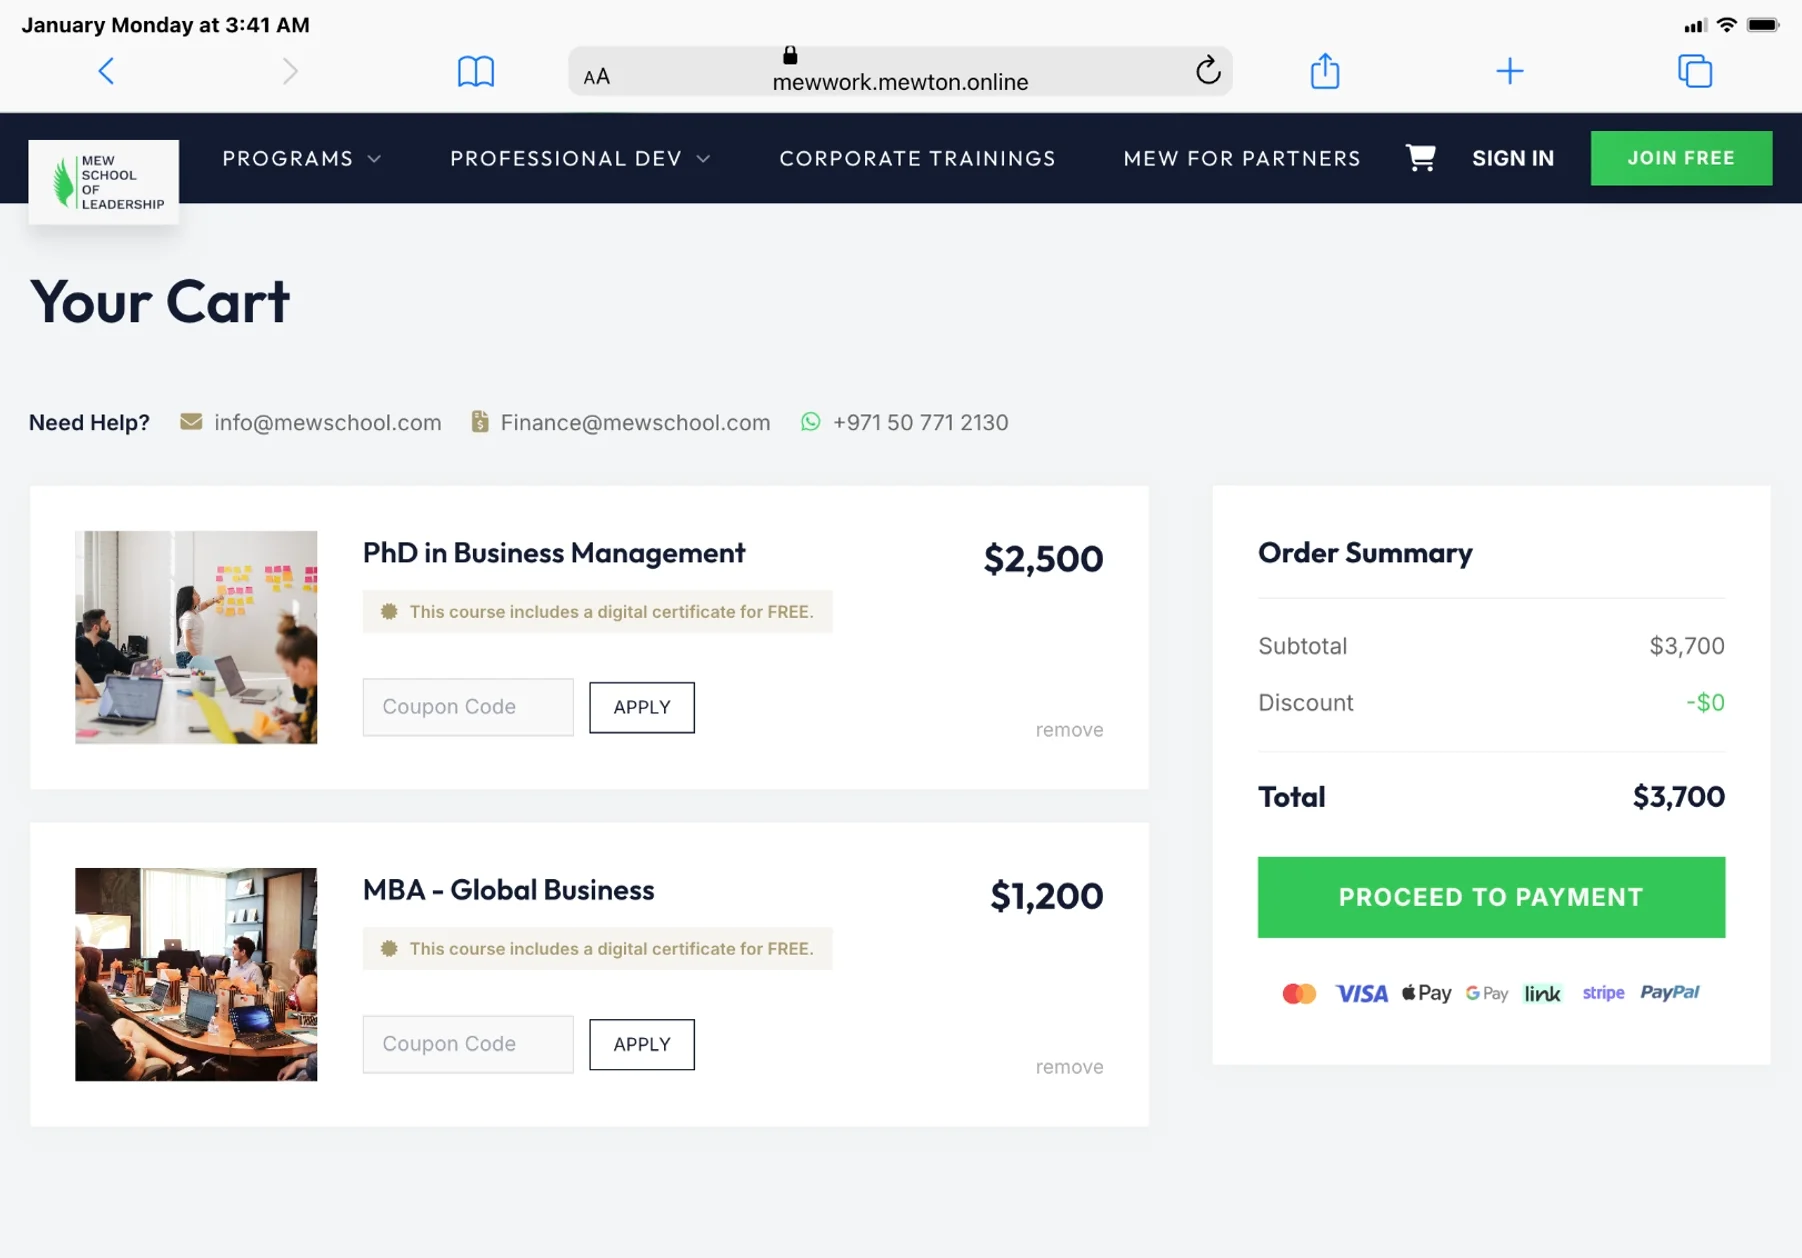Click the PayPal payment logo
This screenshot has width=1802, height=1258.
[1670, 992]
